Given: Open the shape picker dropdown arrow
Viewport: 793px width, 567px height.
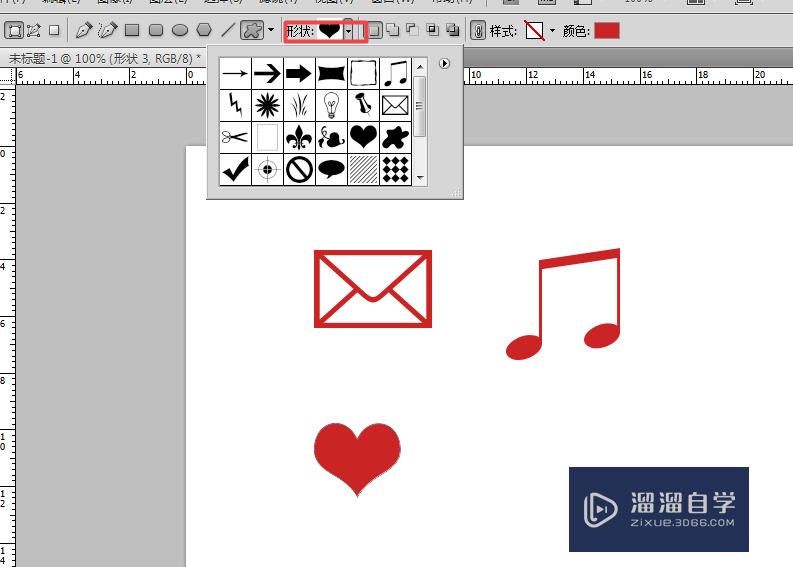Looking at the screenshot, I should [x=348, y=32].
